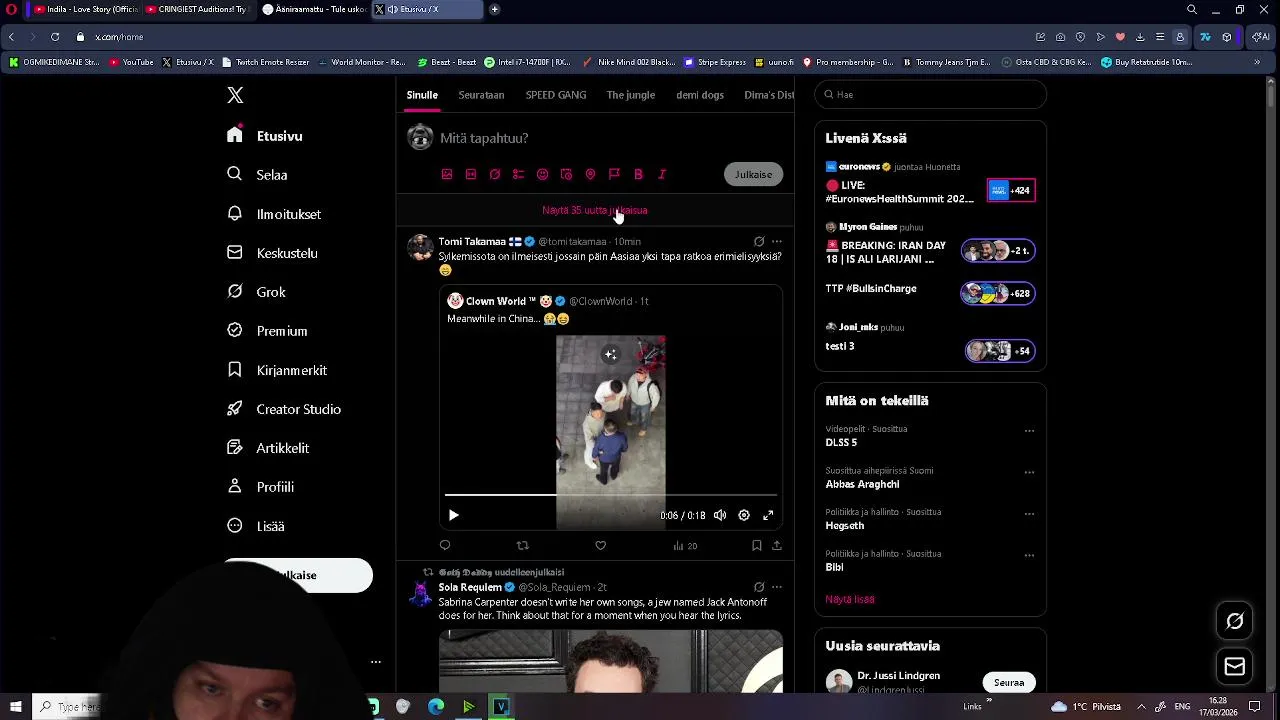Screen dimensions: 1280x720
Task: Reply to Tomi Takamaa's post
Action: coord(445,545)
